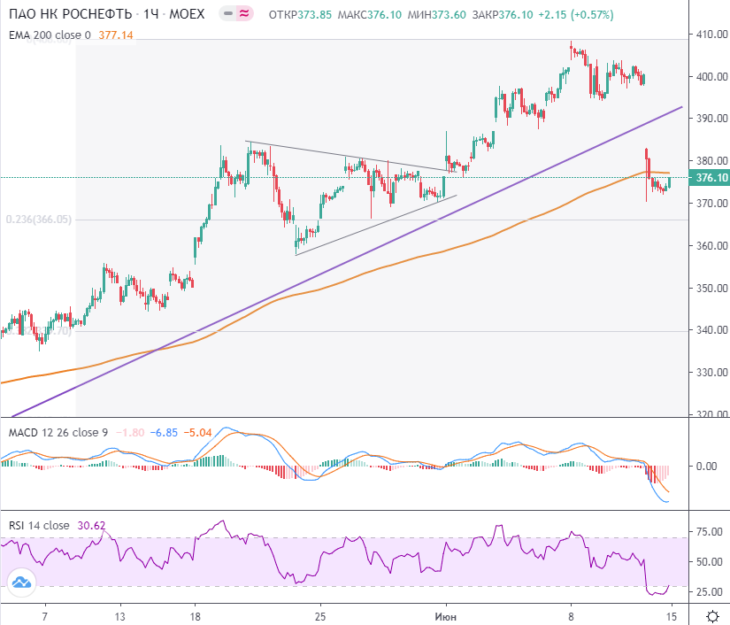The height and width of the screenshot is (625, 730).
Task: Click the MACD line value -6.85
Action: (x=164, y=433)
